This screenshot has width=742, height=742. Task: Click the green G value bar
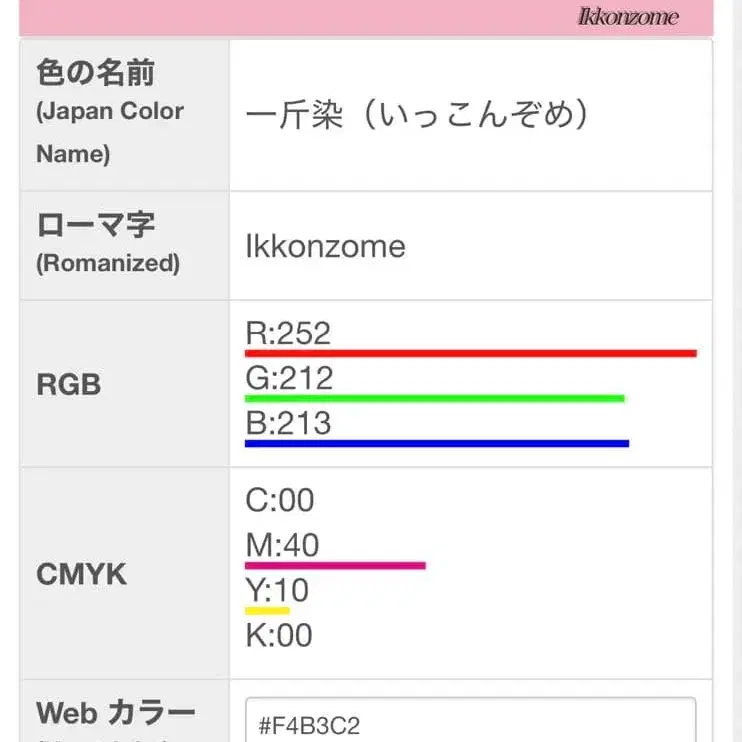tap(434, 398)
